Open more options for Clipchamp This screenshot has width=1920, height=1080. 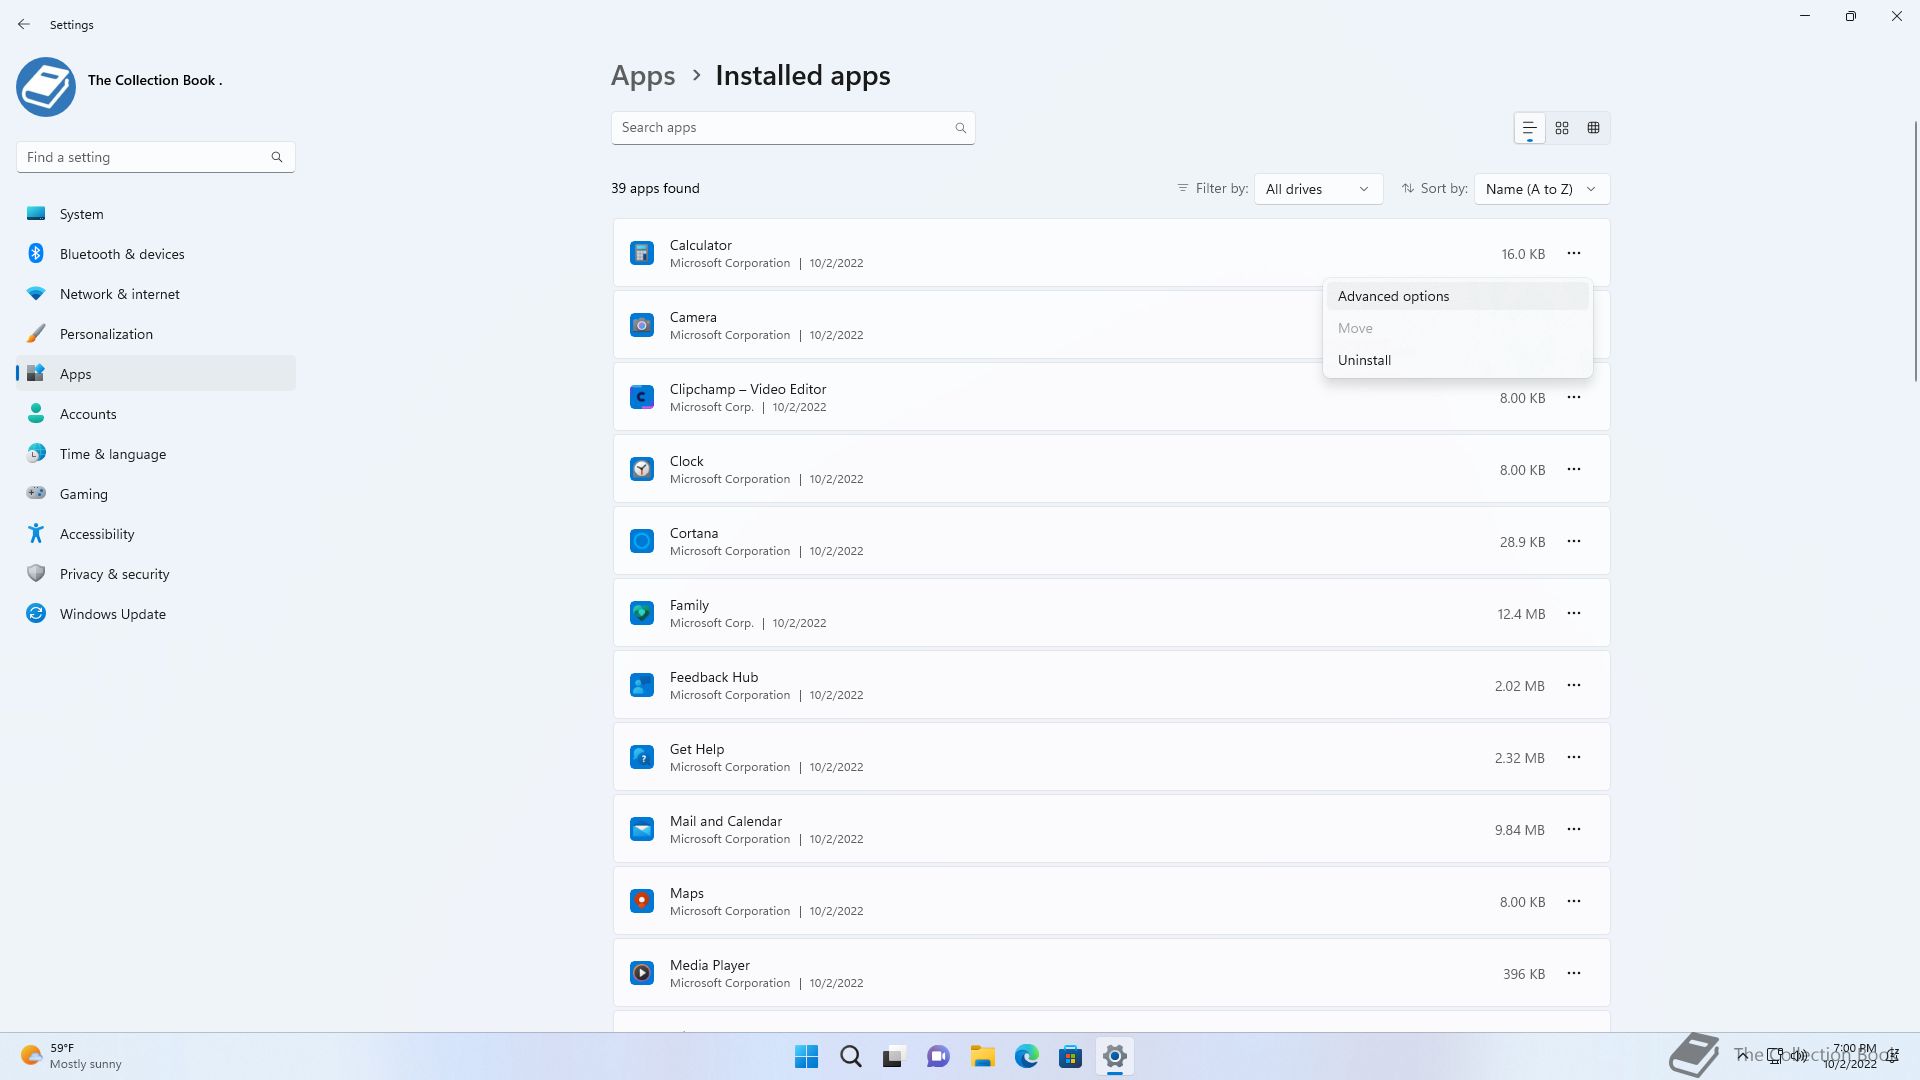click(1573, 397)
